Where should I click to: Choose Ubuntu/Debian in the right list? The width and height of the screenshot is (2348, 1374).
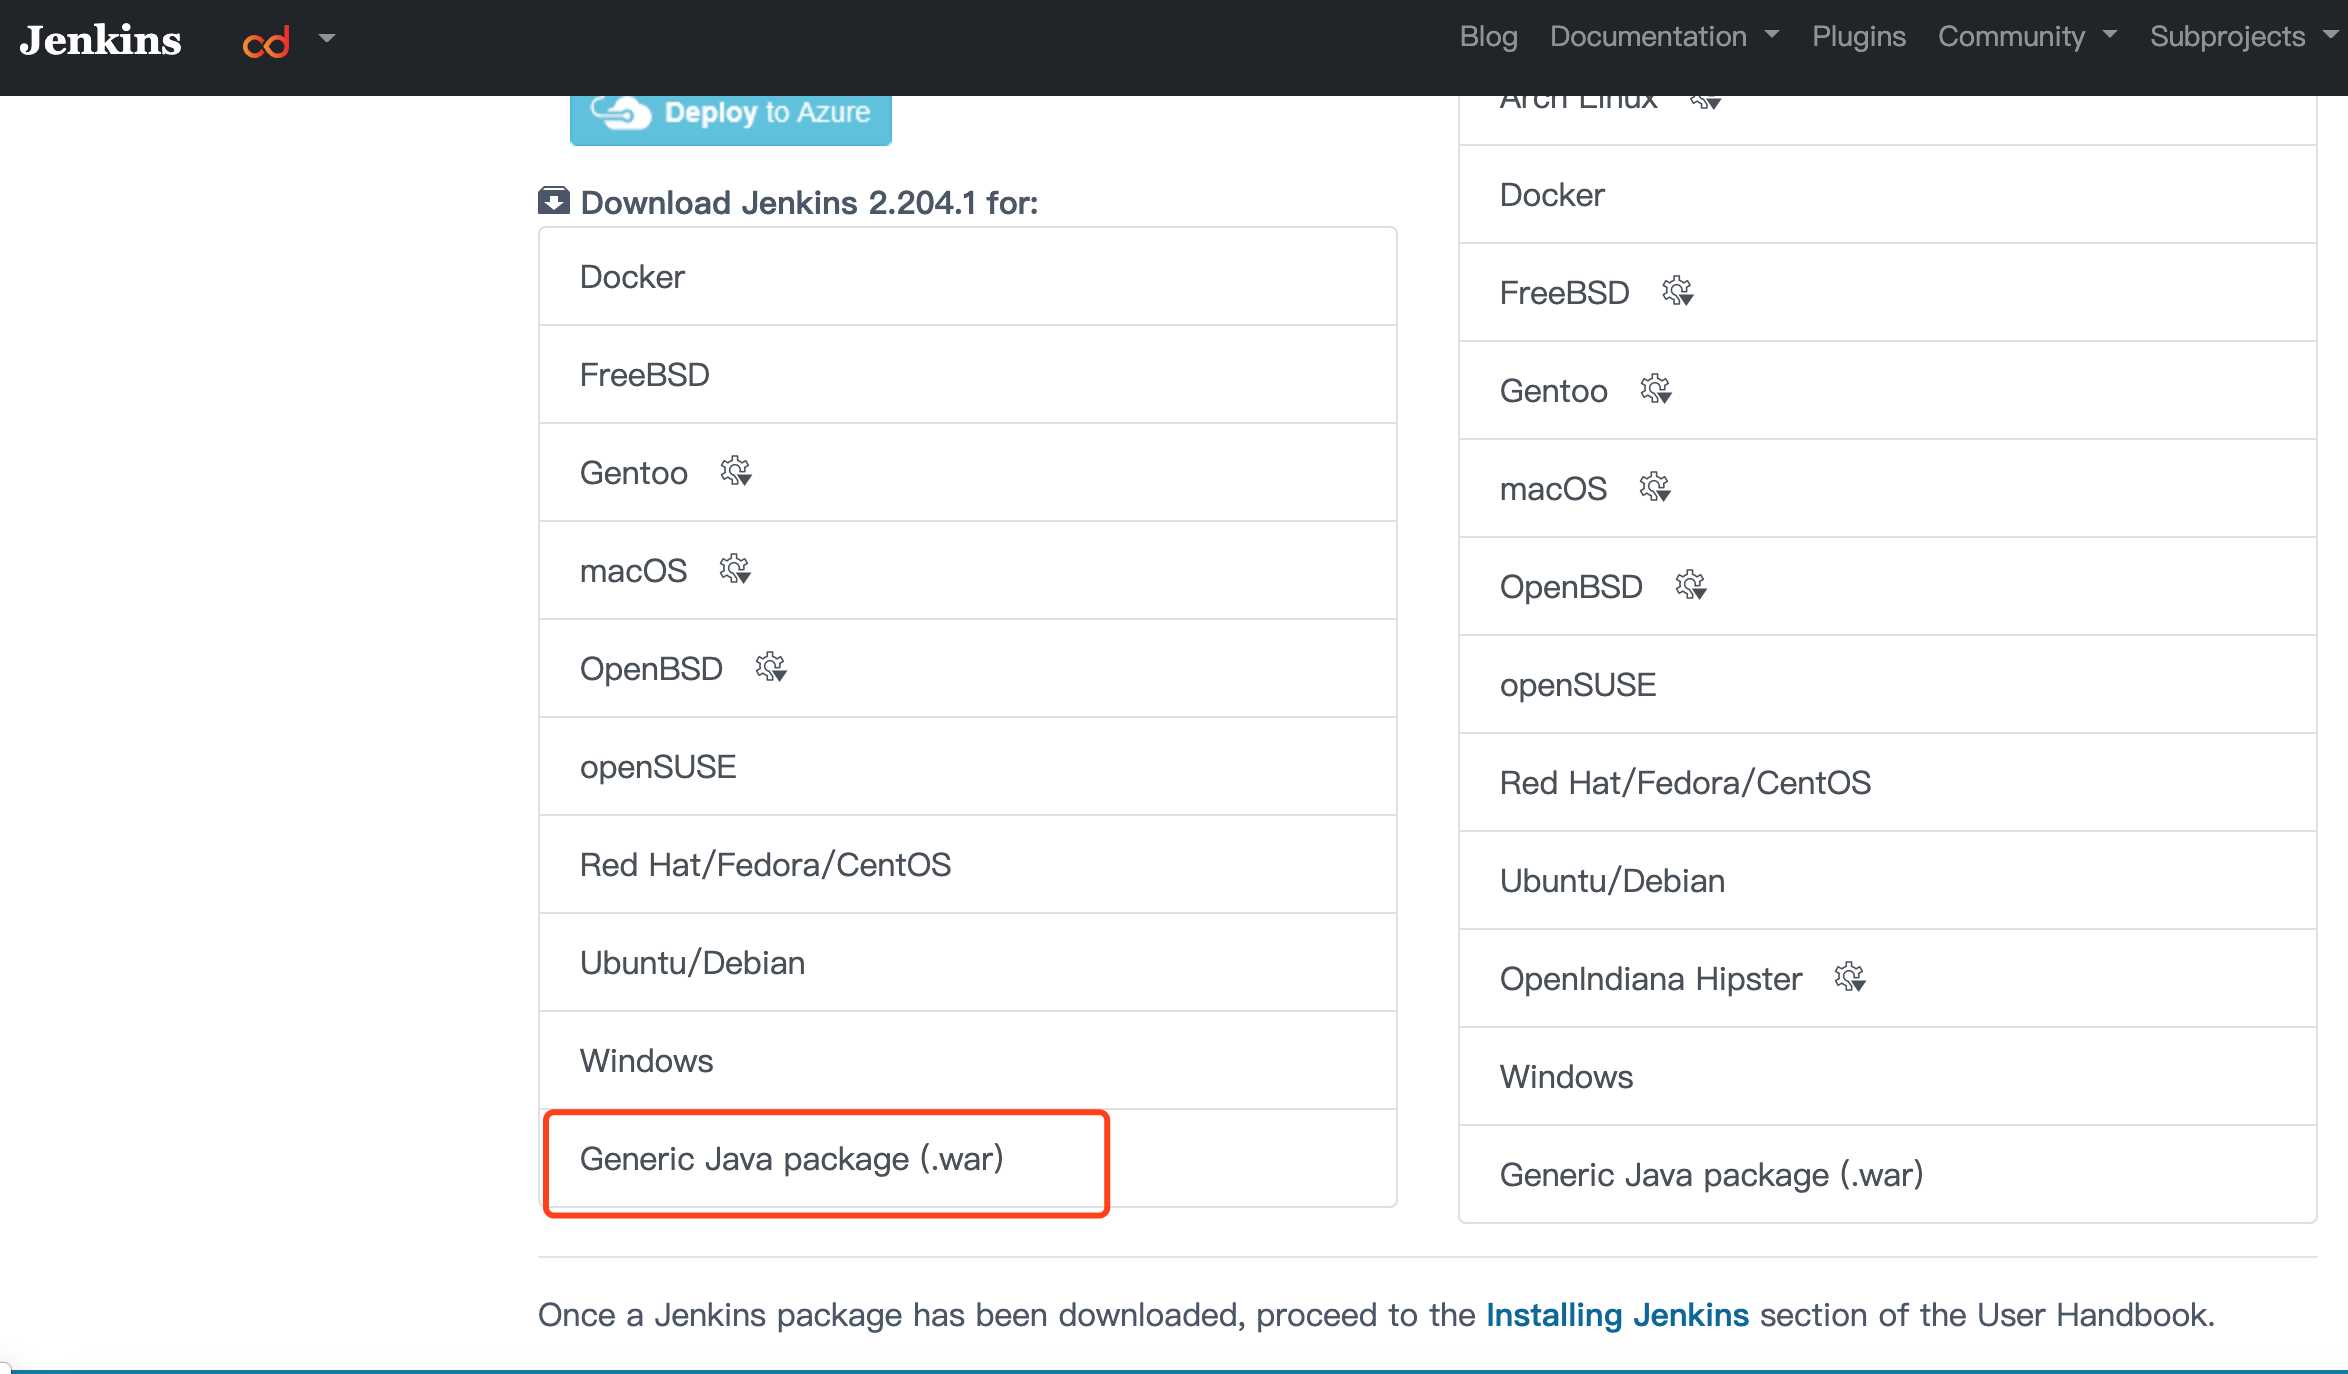coord(1888,881)
